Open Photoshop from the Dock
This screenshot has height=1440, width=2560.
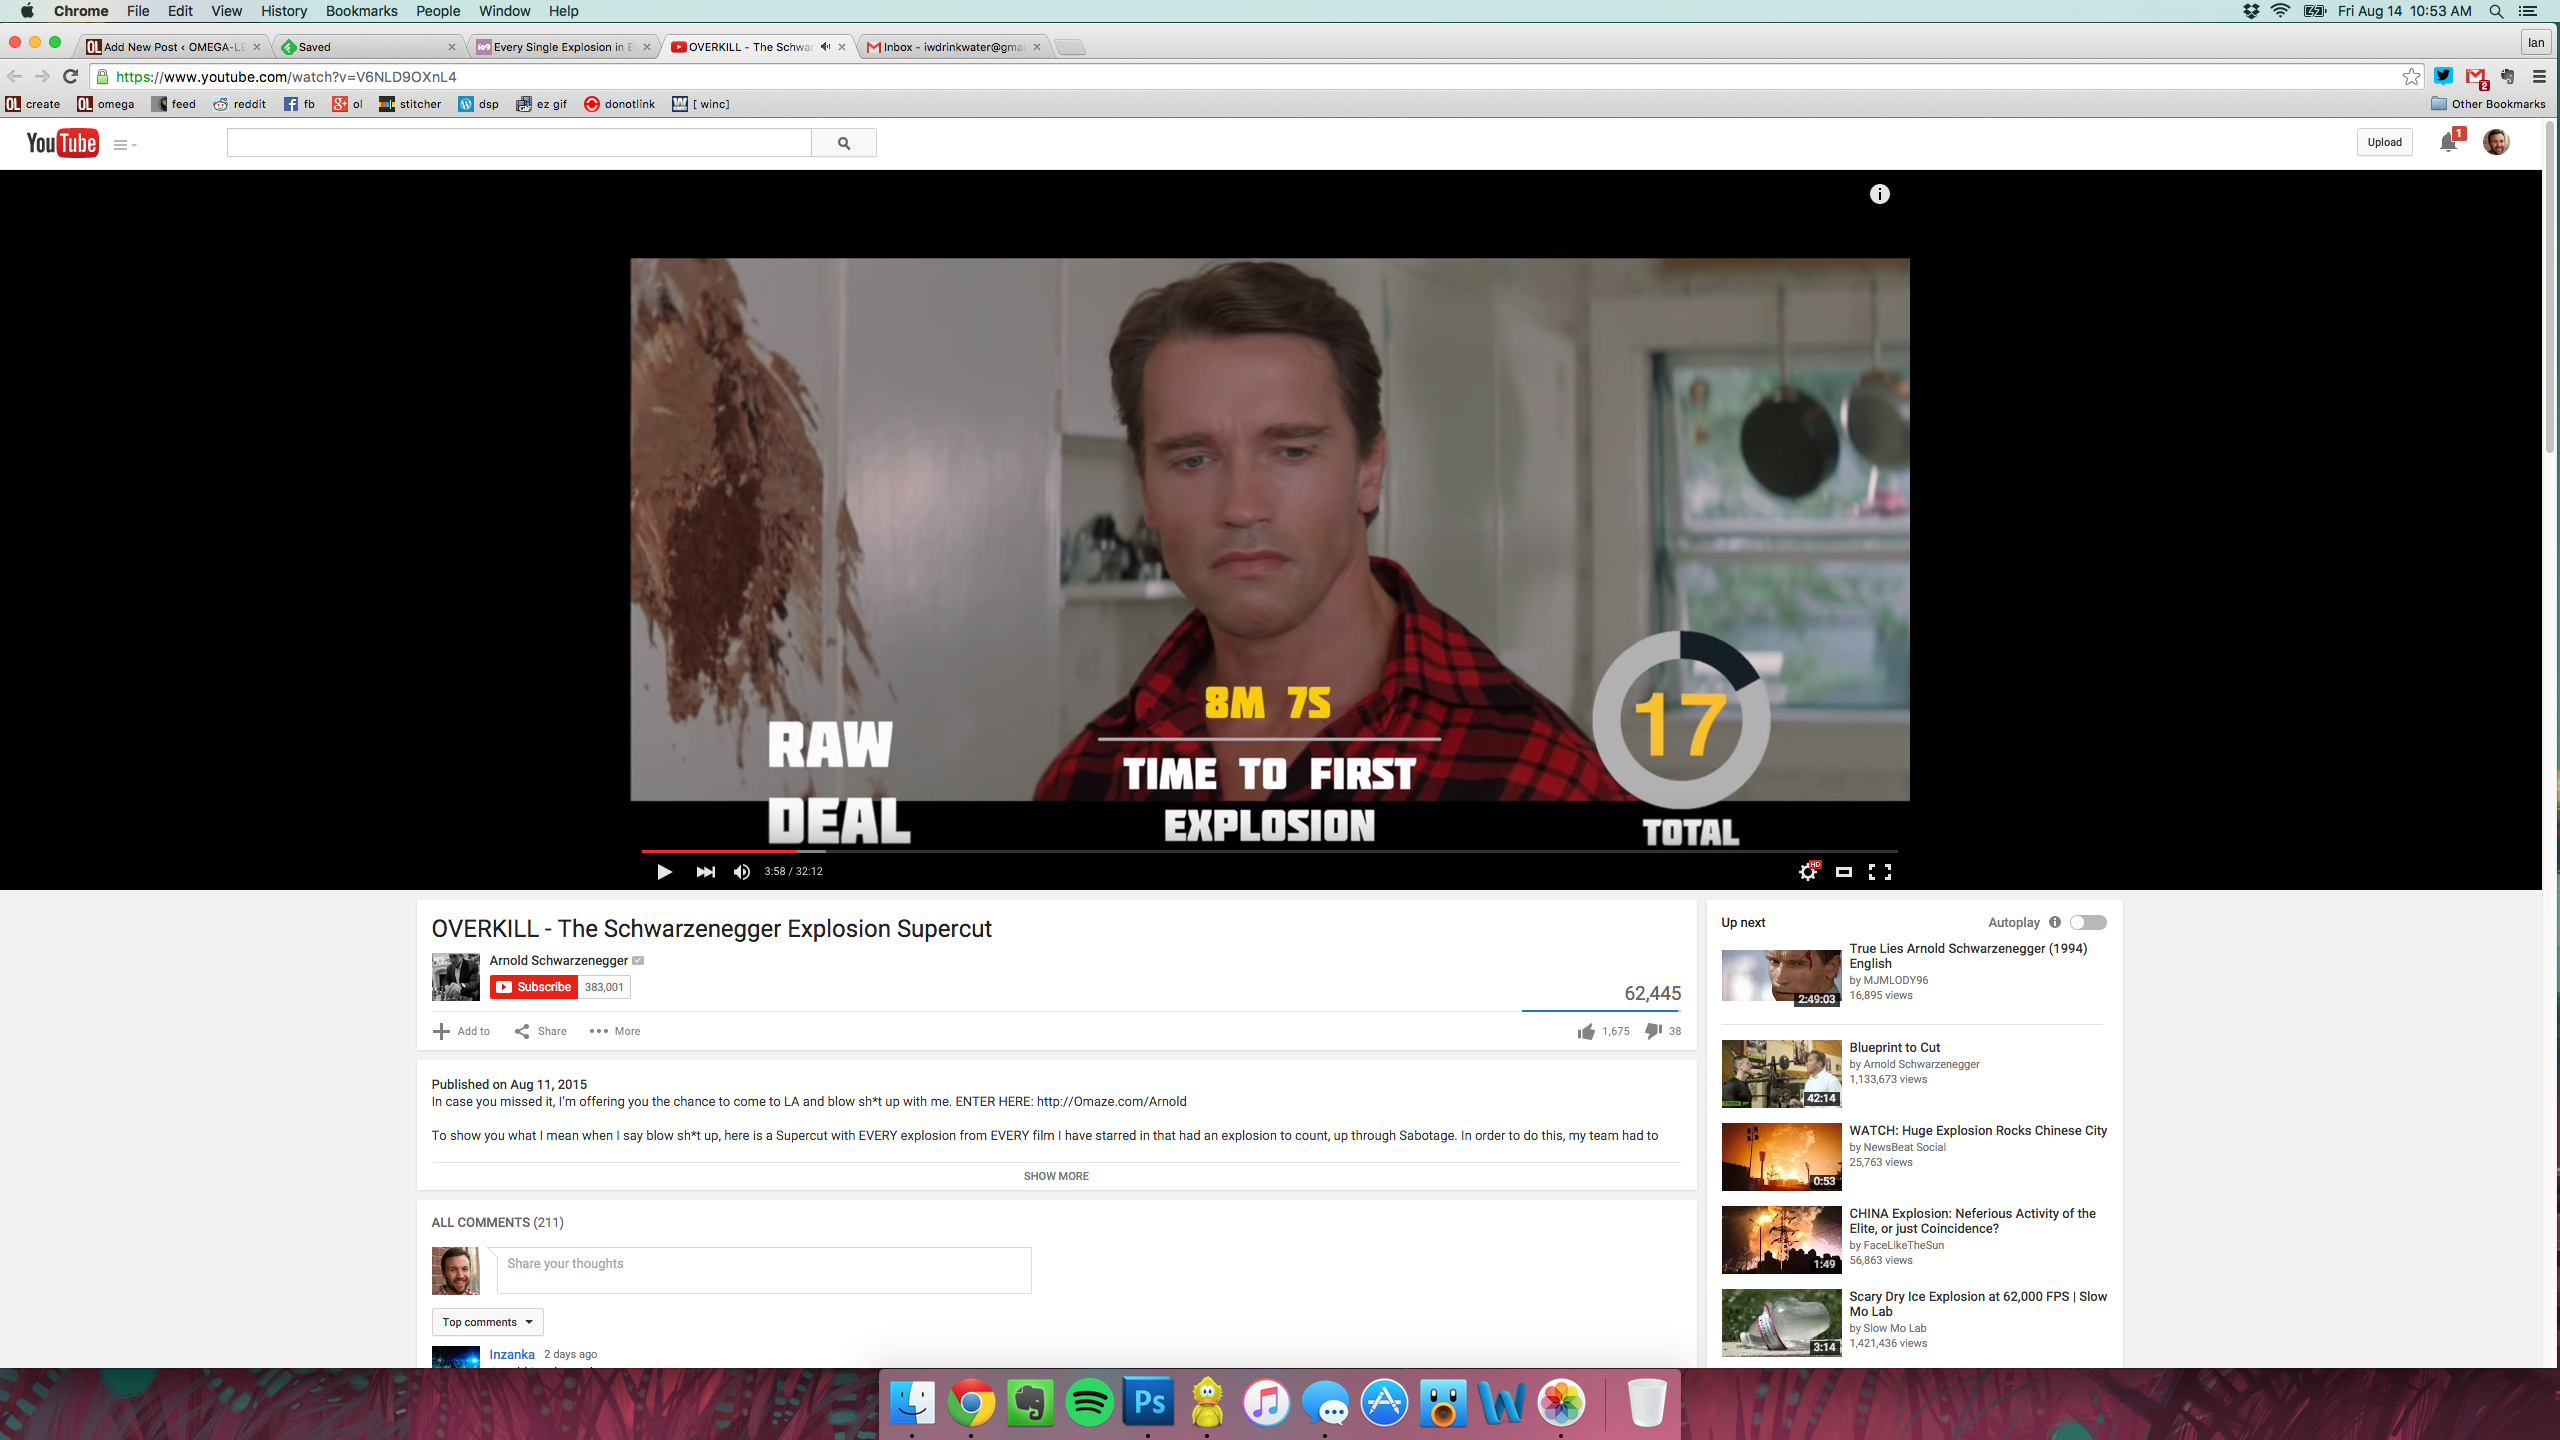coord(1148,1402)
